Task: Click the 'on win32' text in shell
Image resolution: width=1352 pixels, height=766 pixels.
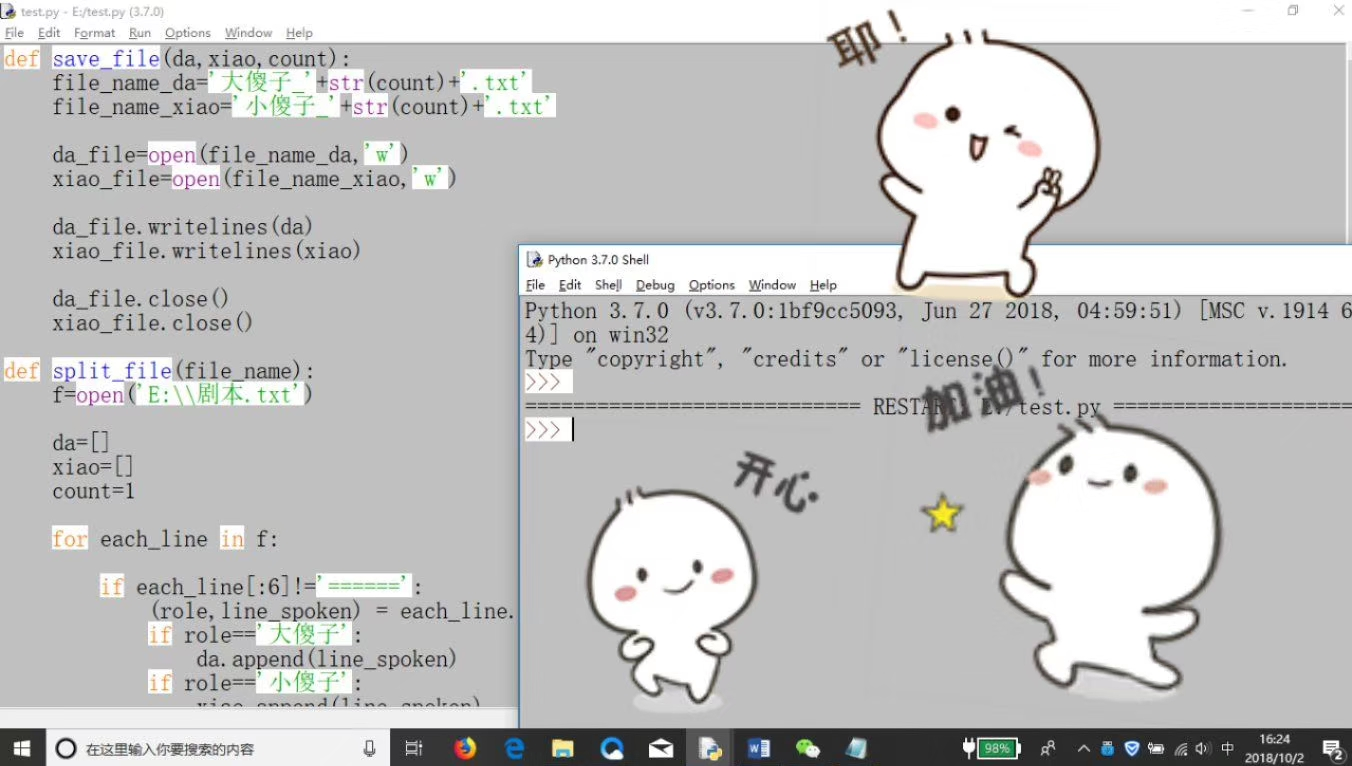Action: coord(621,335)
